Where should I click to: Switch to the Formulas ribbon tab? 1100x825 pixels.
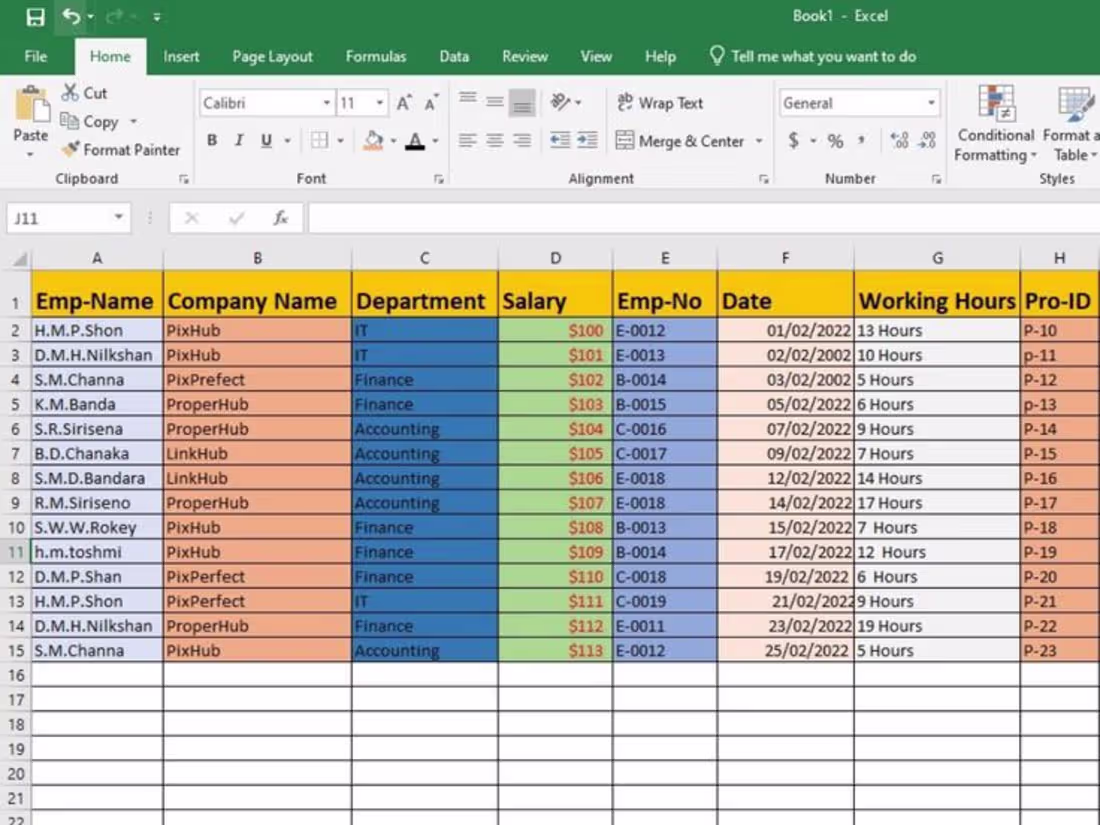pyautogui.click(x=375, y=57)
